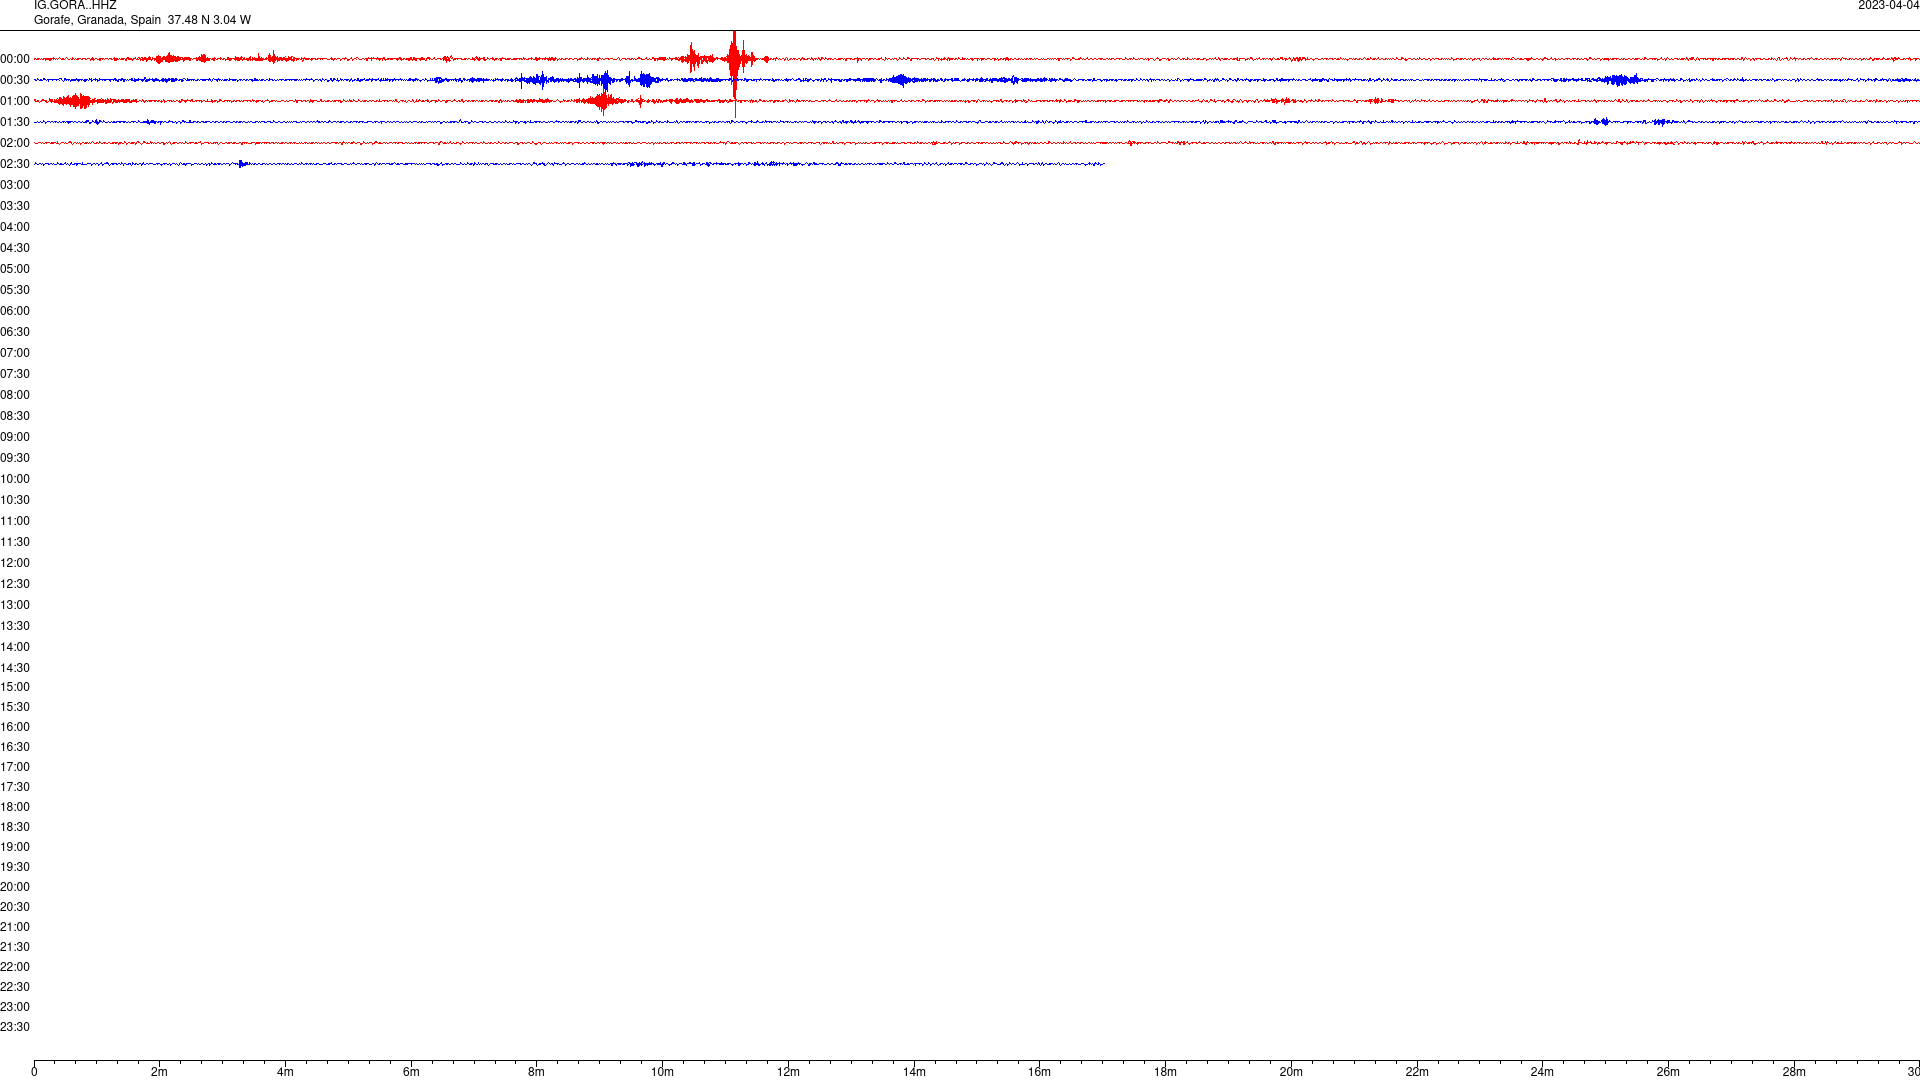The height and width of the screenshot is (1080, 1920).
Task: Select the 12m axis tick label
Action: (788, 1072)
